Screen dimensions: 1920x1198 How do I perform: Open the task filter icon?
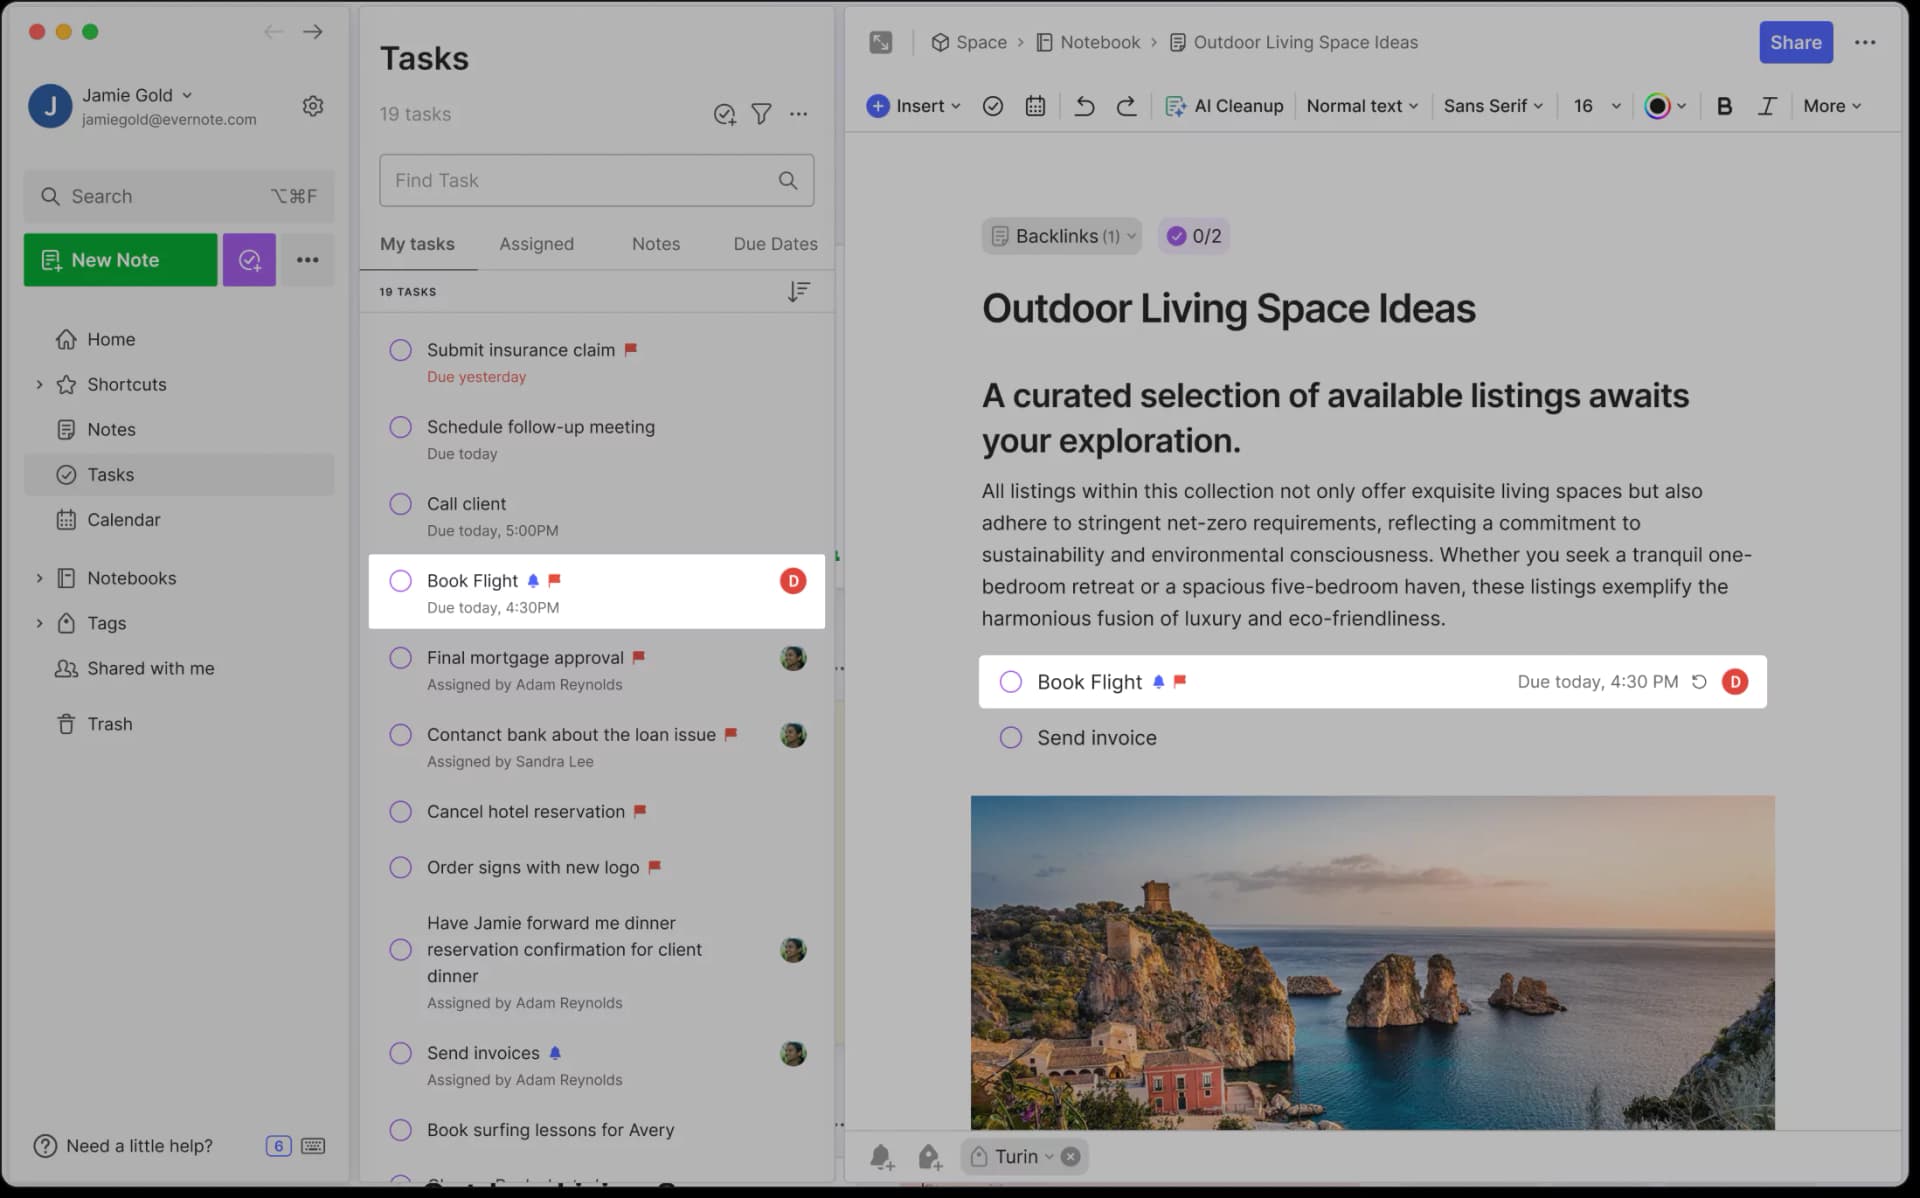tap(761, 114)
